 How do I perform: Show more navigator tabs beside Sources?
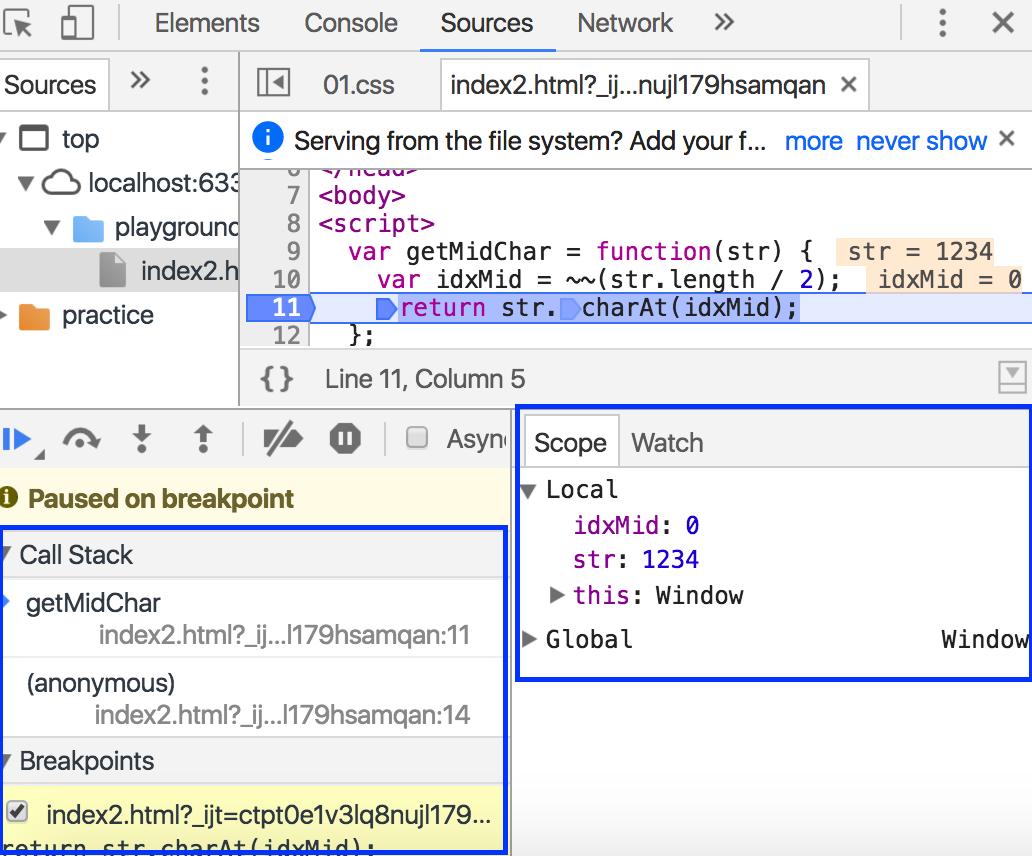tap(140, 81)
